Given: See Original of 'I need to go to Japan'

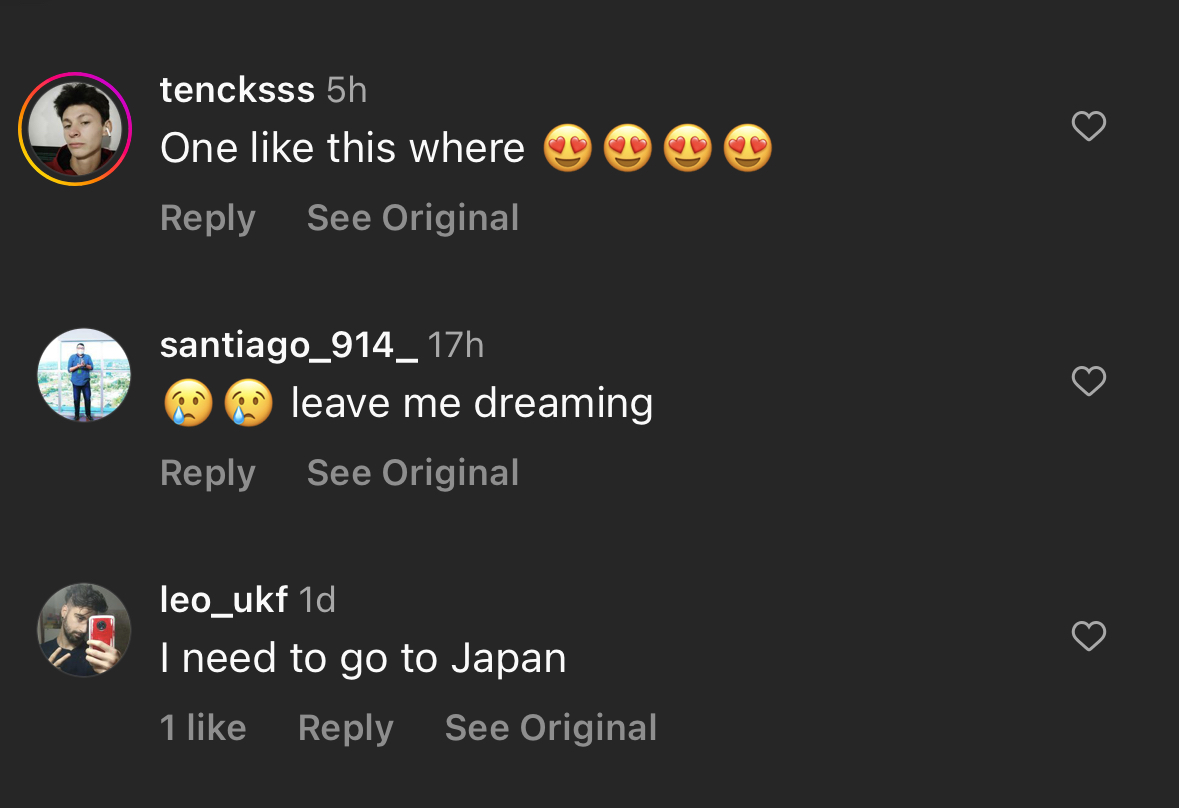Looking at the screenshot, I should point(551,728).
